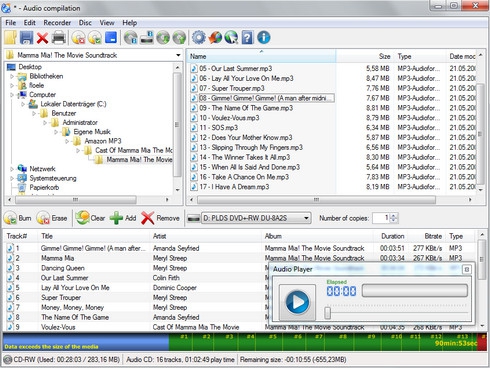Screen dimensions: 490x368
Task: Click the red Remove button
Action: click(x=160, y=218)
